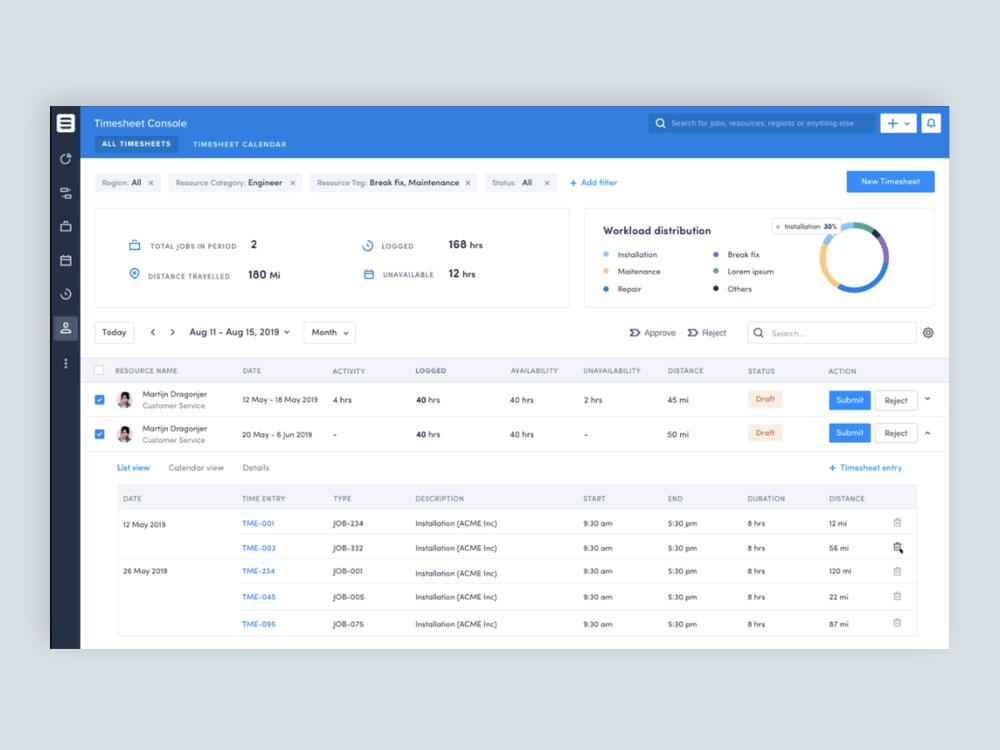Screen dimensions: 1000x750
Task: Open the briefcase Jobs icon in sidebar
Action: 65,226
